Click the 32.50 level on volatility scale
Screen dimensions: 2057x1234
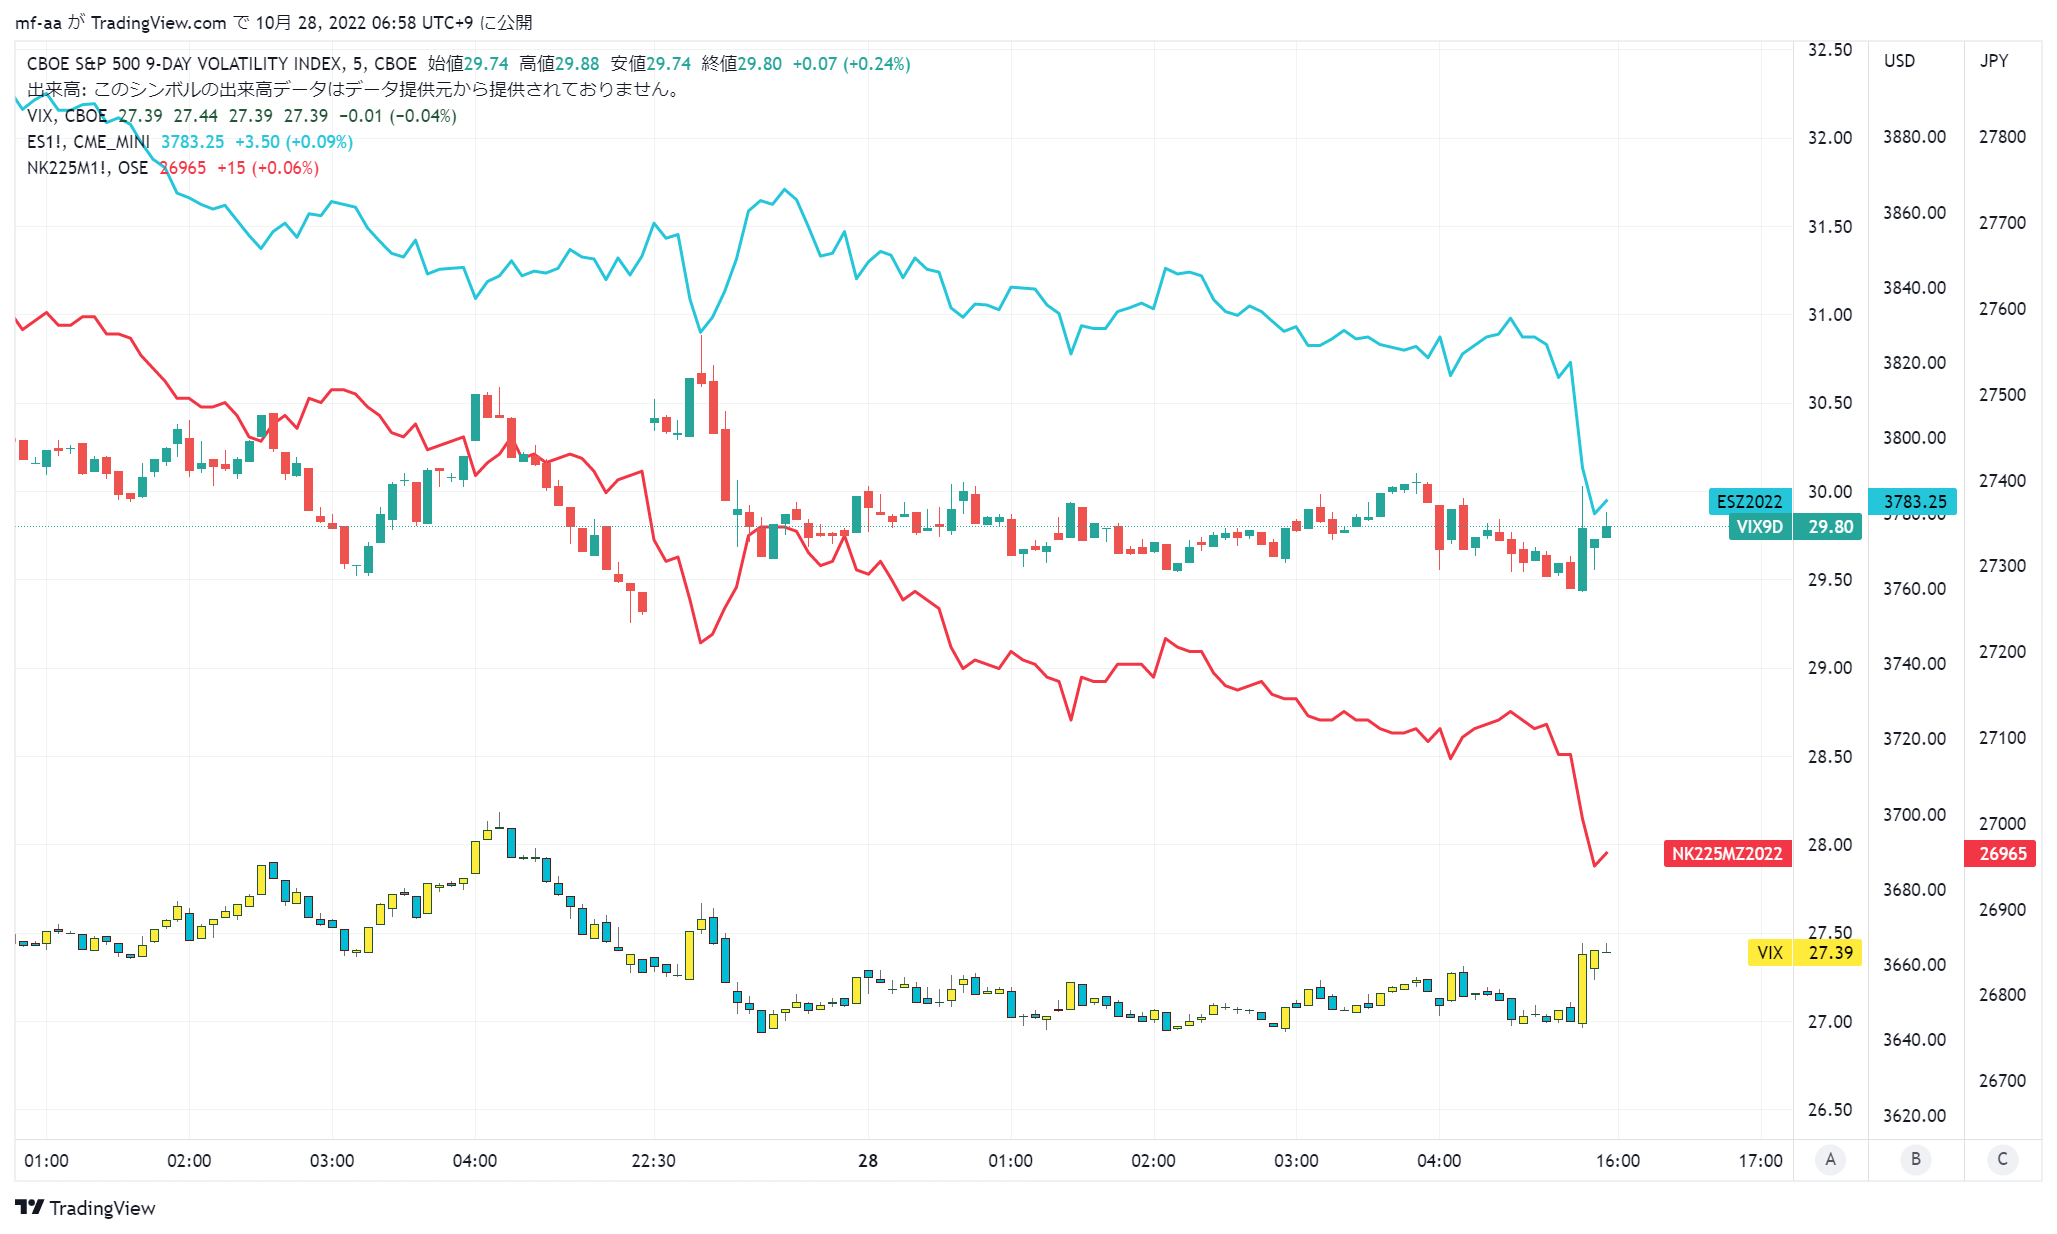tap(1829, 50)
